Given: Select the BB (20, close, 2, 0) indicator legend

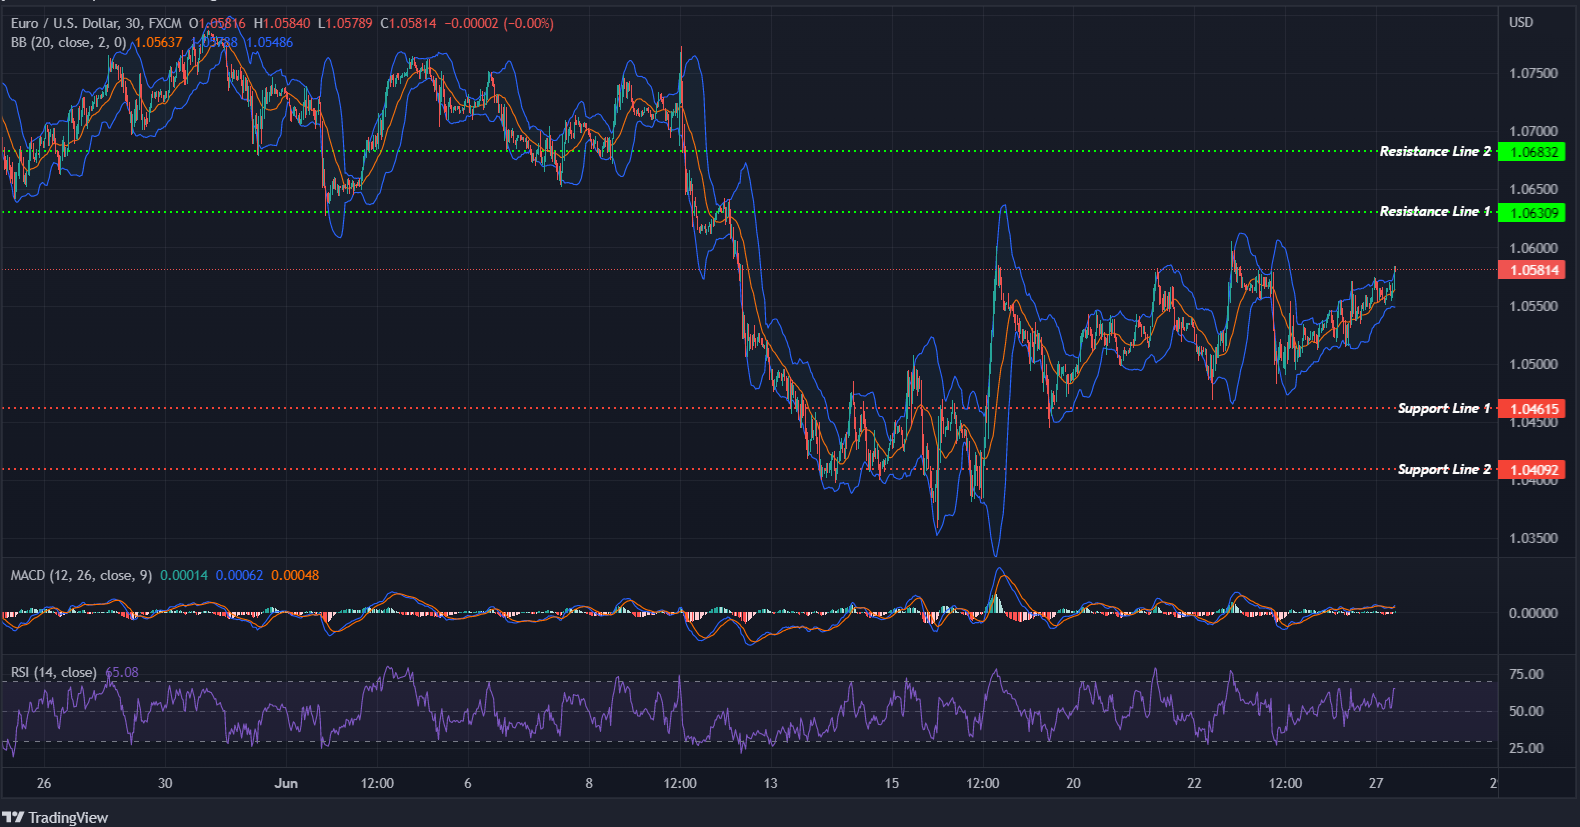Looking at the screenshot, I should pyautogui.click(x=68, y=42).
